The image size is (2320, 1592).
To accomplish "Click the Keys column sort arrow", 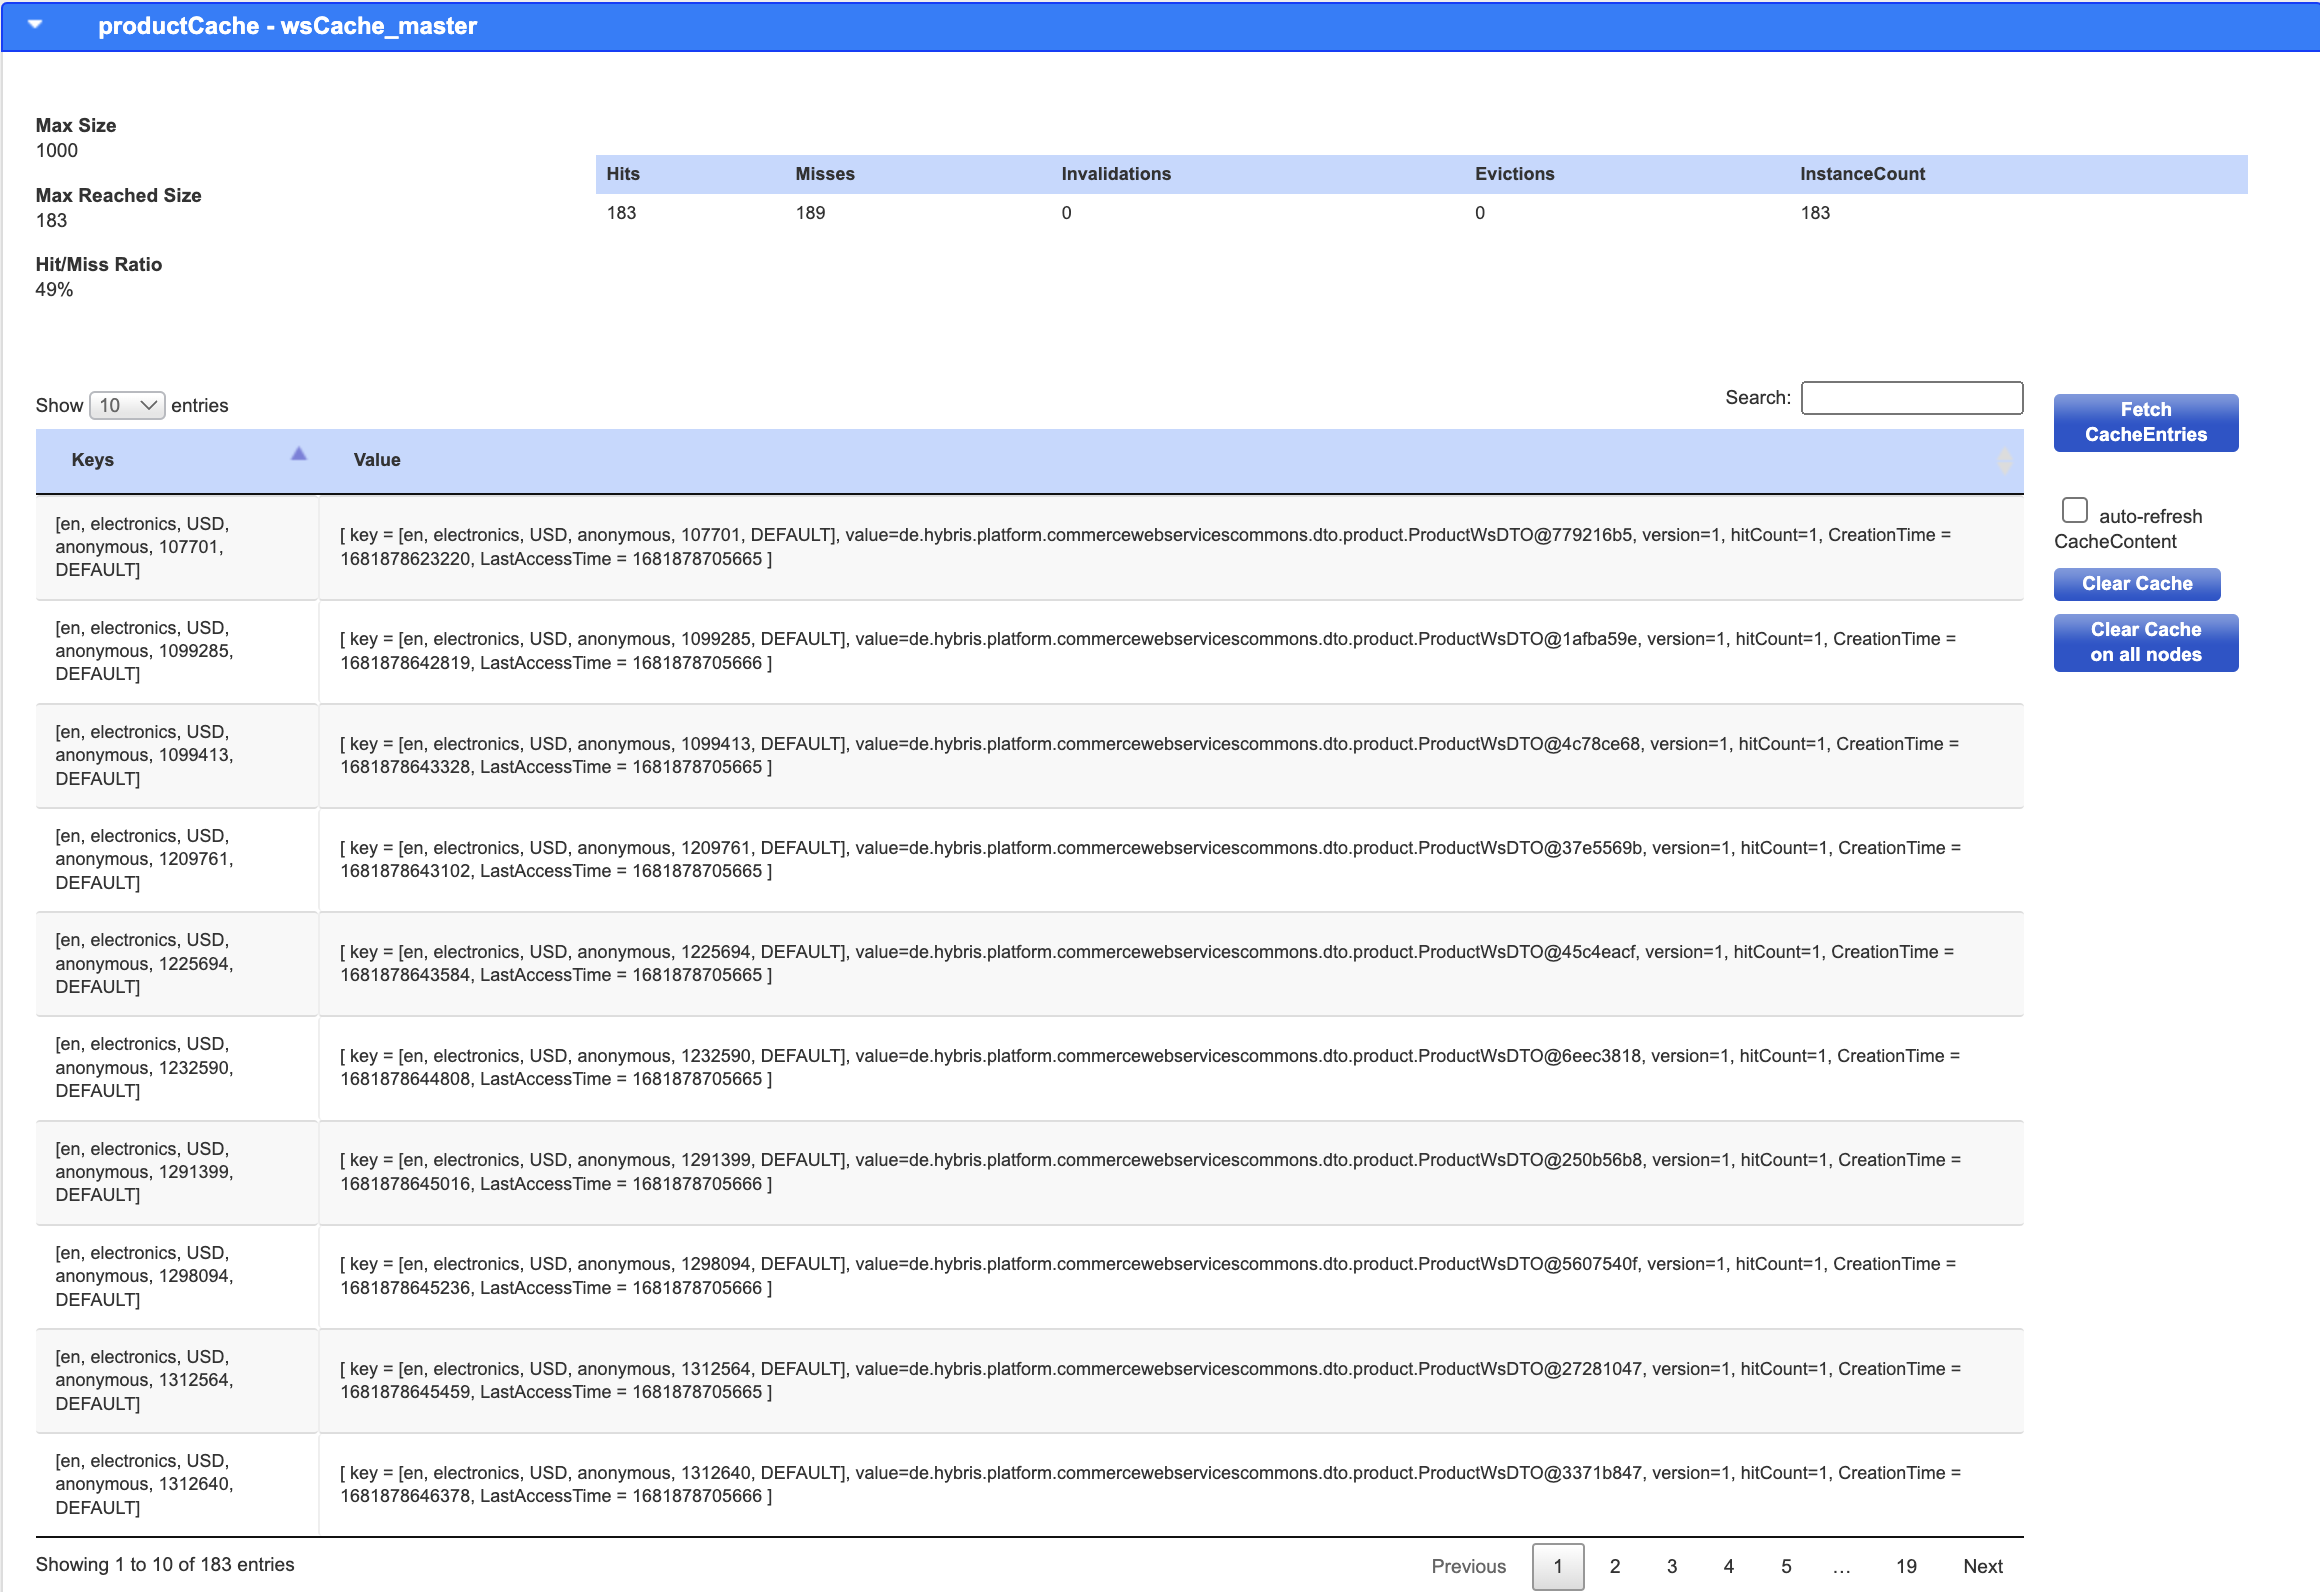I will [x=297, y=453].
